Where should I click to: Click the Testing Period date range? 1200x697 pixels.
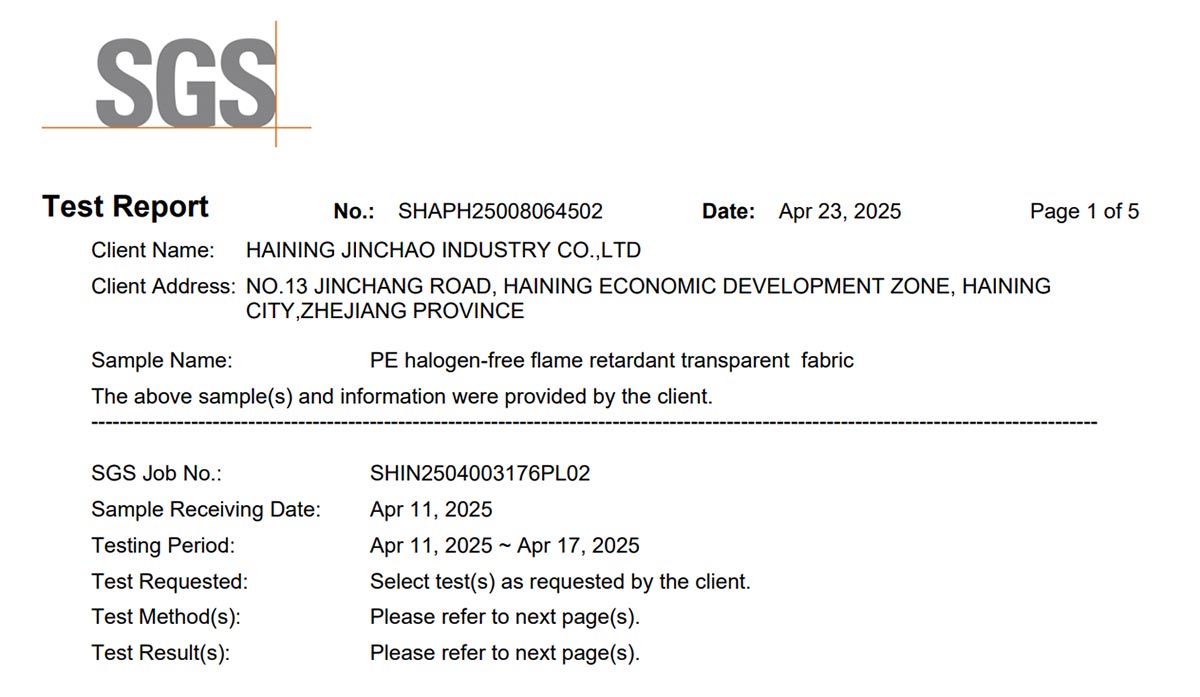tap(505, 546)
